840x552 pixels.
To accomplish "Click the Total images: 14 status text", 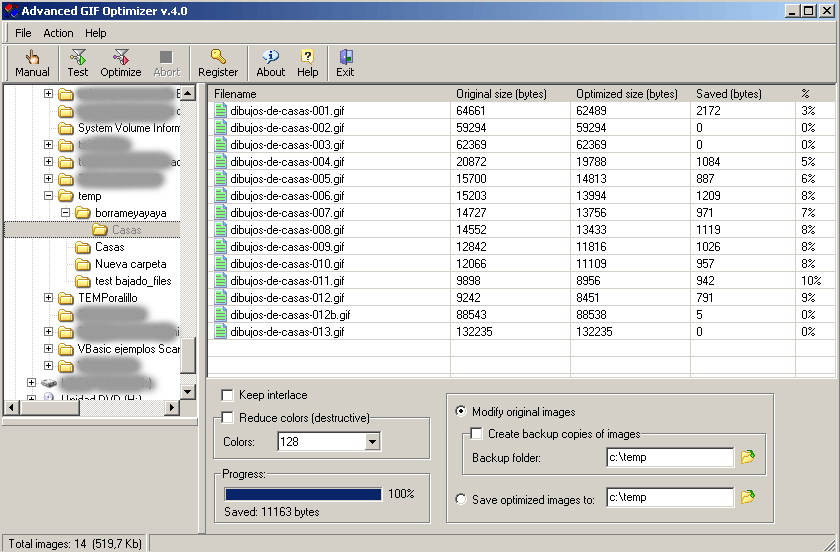I will [x=75, y=543].
